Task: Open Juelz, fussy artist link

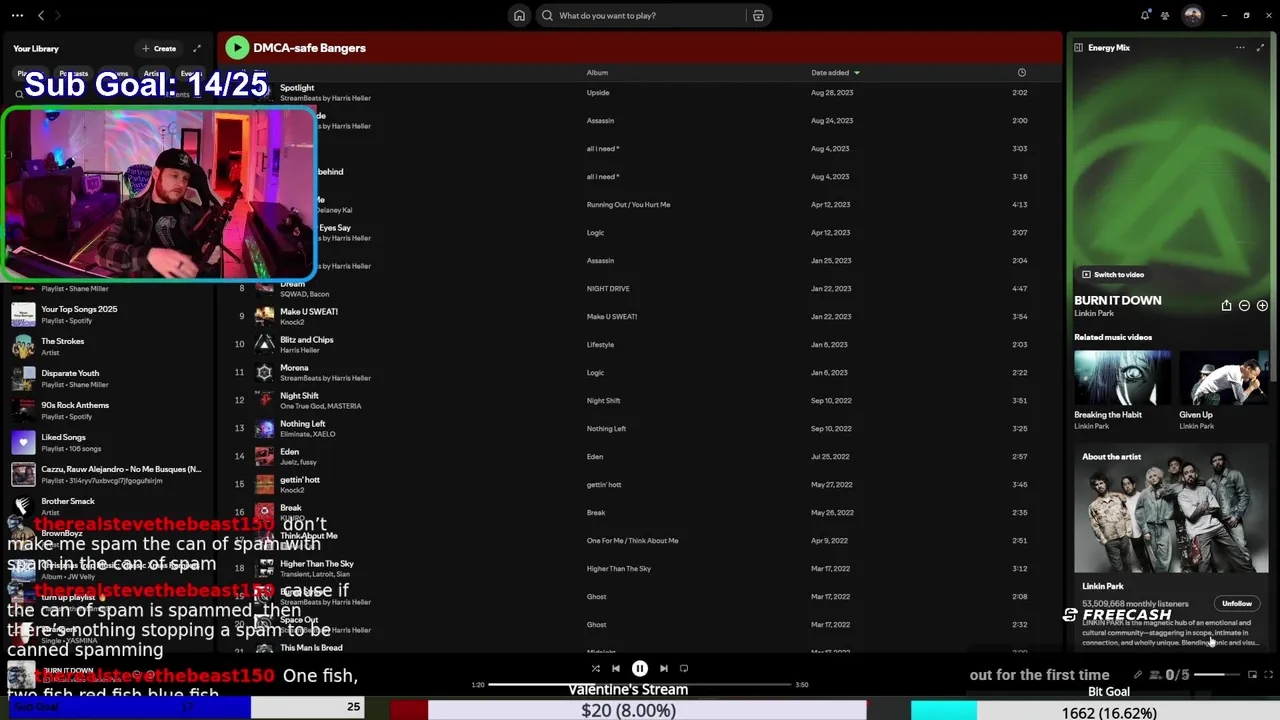Action: pyautogui.click(x=298, y=462)
